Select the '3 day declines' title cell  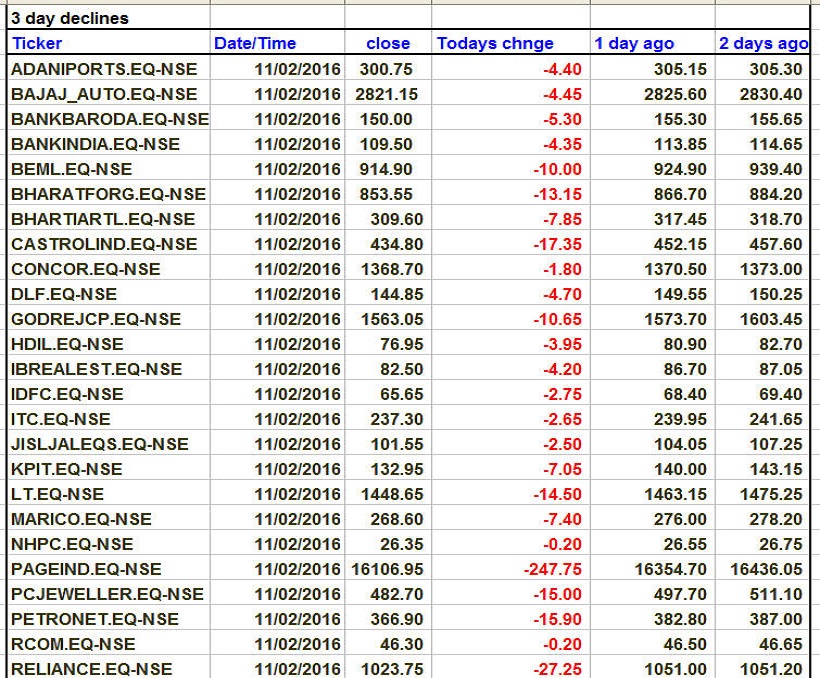tap(70, 18)
